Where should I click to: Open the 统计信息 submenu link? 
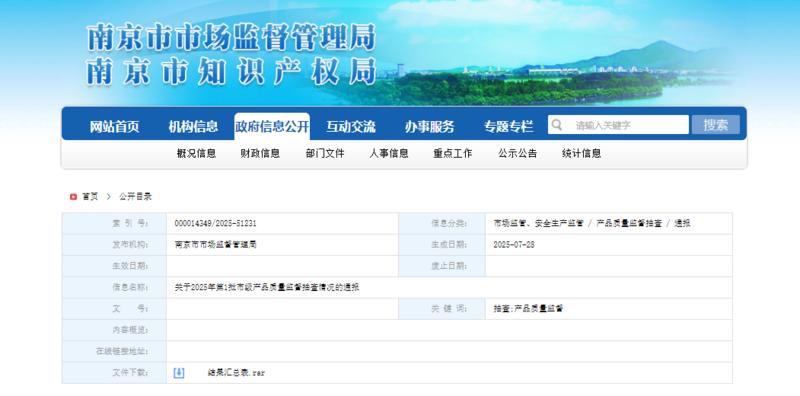[x=582, y=154]
